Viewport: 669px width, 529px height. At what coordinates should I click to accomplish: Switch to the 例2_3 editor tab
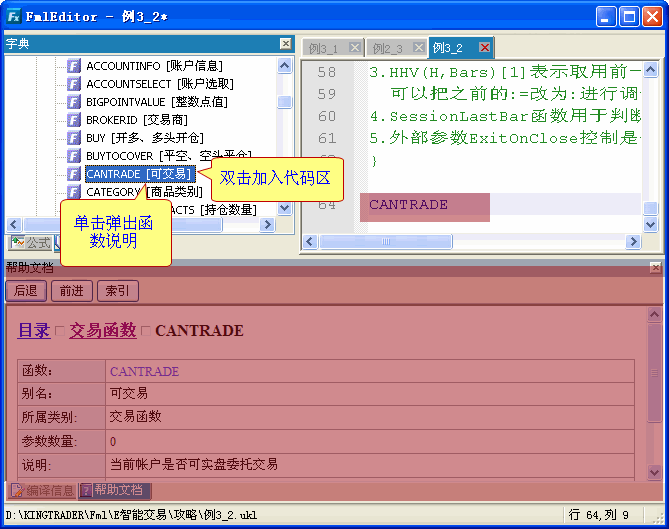point(387,48)
